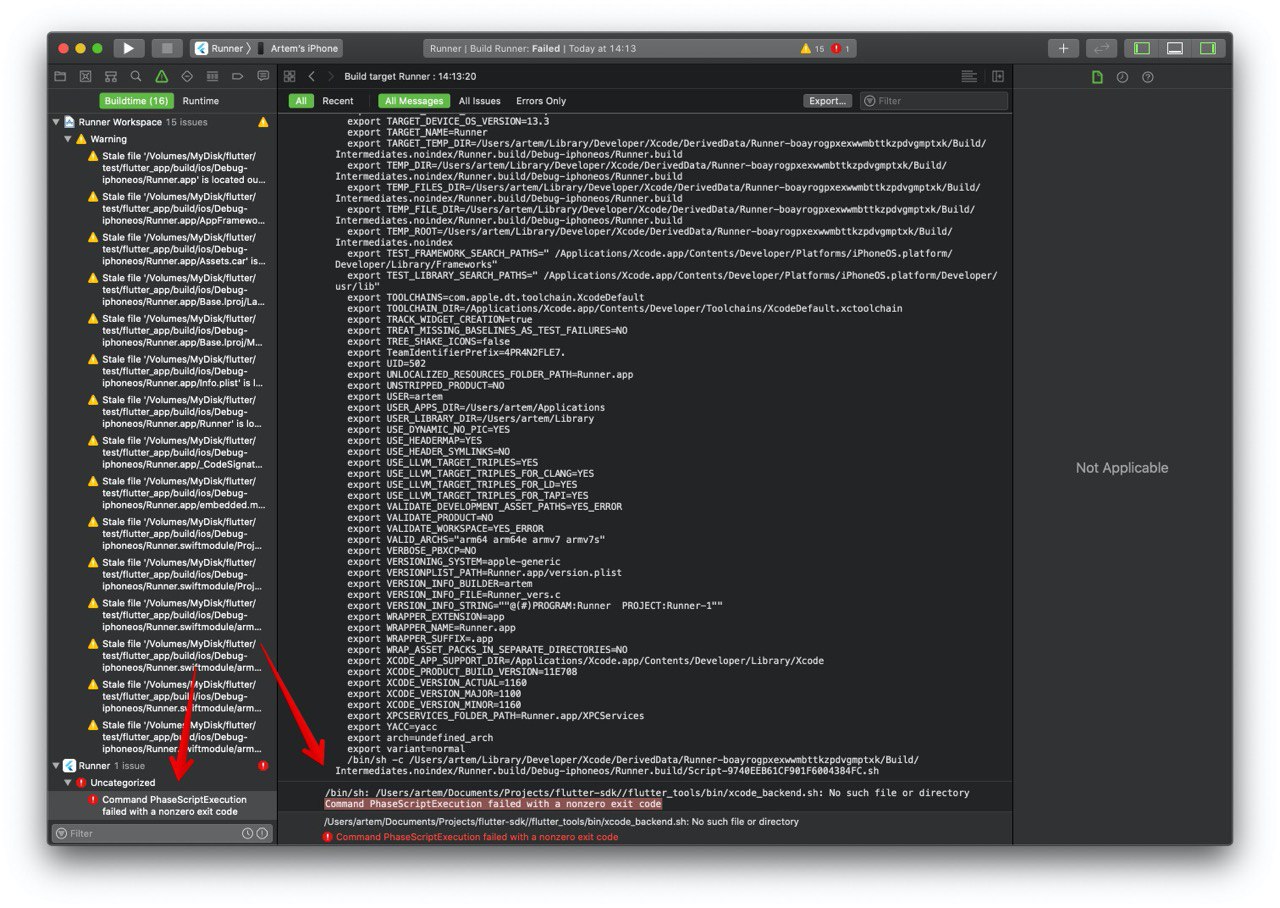This screenshot has height=908, width=1280.
Task: Click the Add Editor on right icon
Action: 997,76
